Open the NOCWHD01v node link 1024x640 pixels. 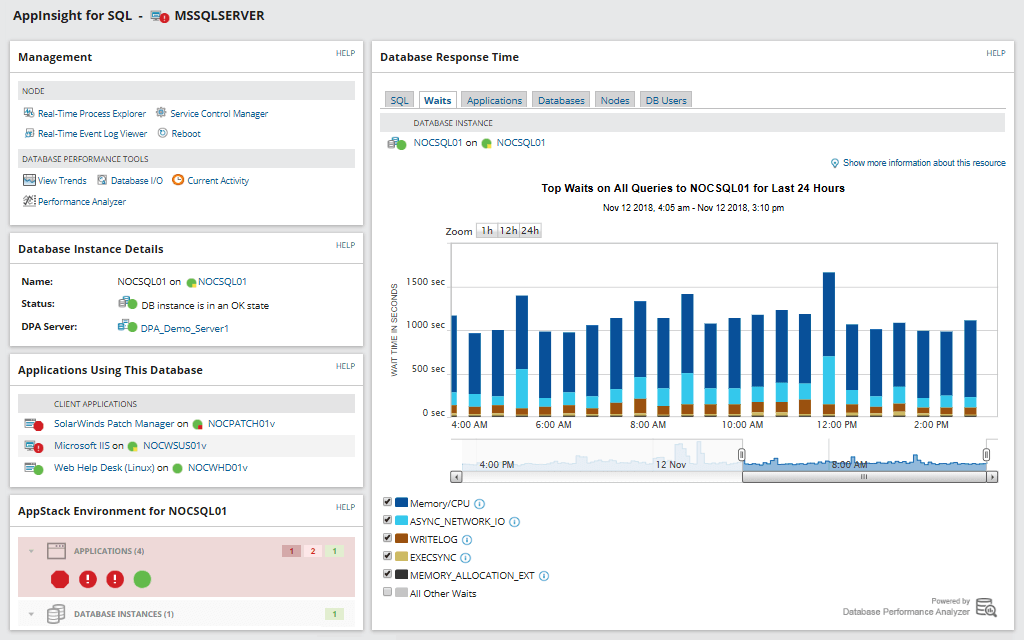coord(218,468)
